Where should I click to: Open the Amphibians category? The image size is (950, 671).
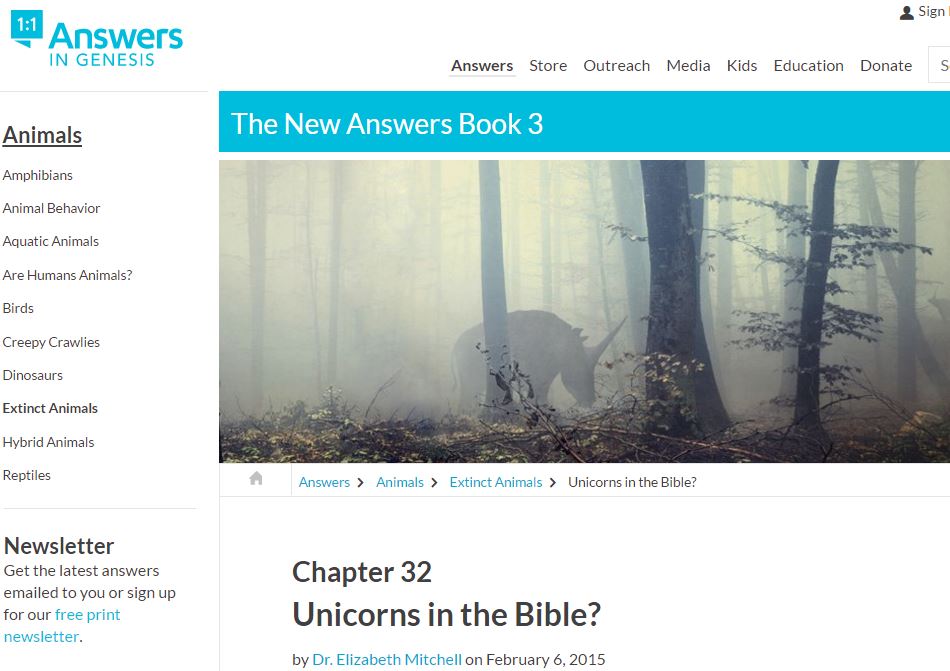click(38, 175)
